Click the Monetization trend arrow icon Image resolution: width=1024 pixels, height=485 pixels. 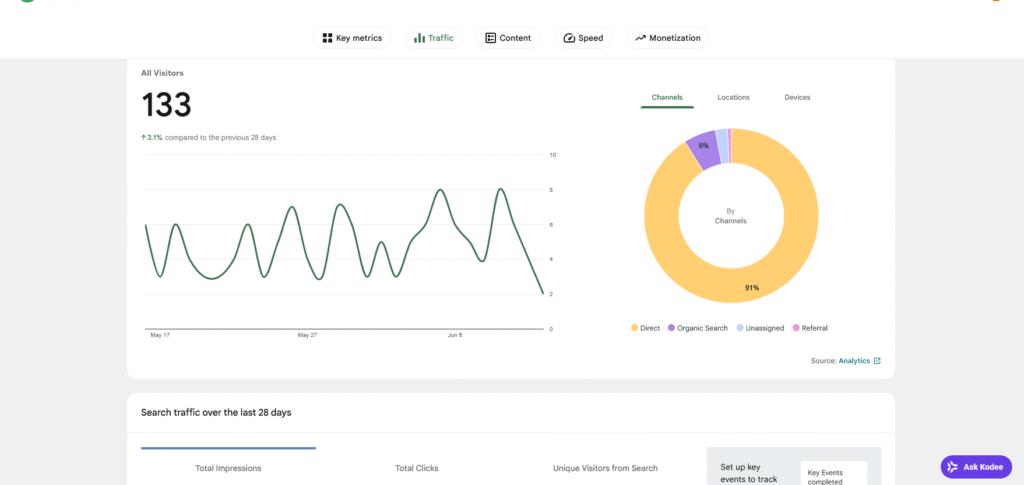[641, 38]
